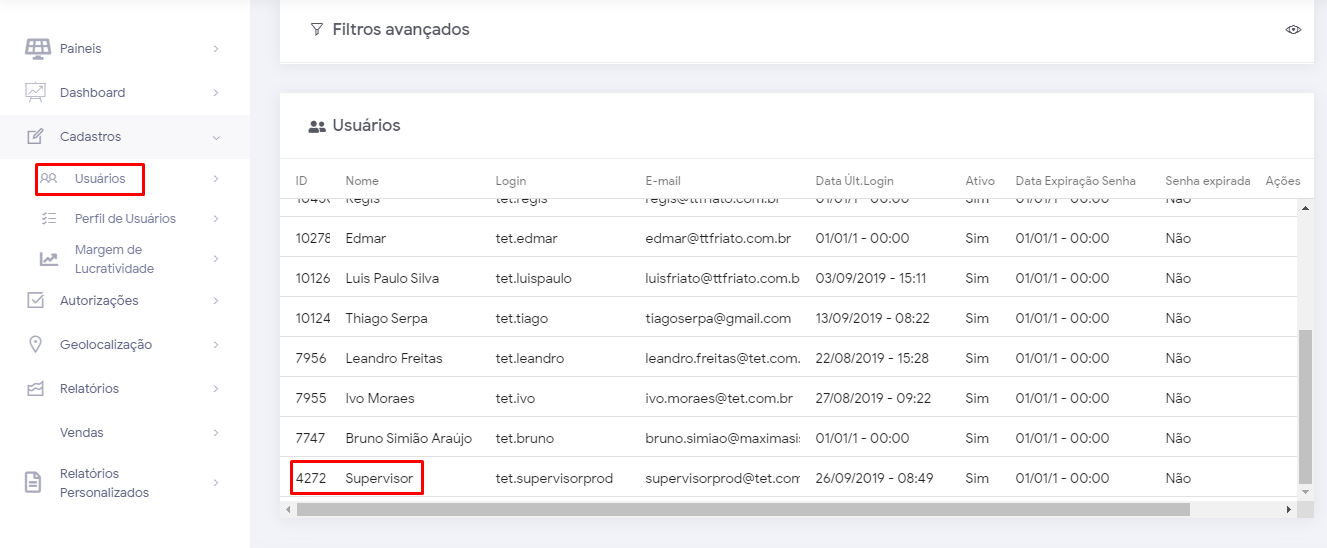Screen dimensions: 1327x548
Task: Open the Filtros avançados section header
Action: click(400, 30)
